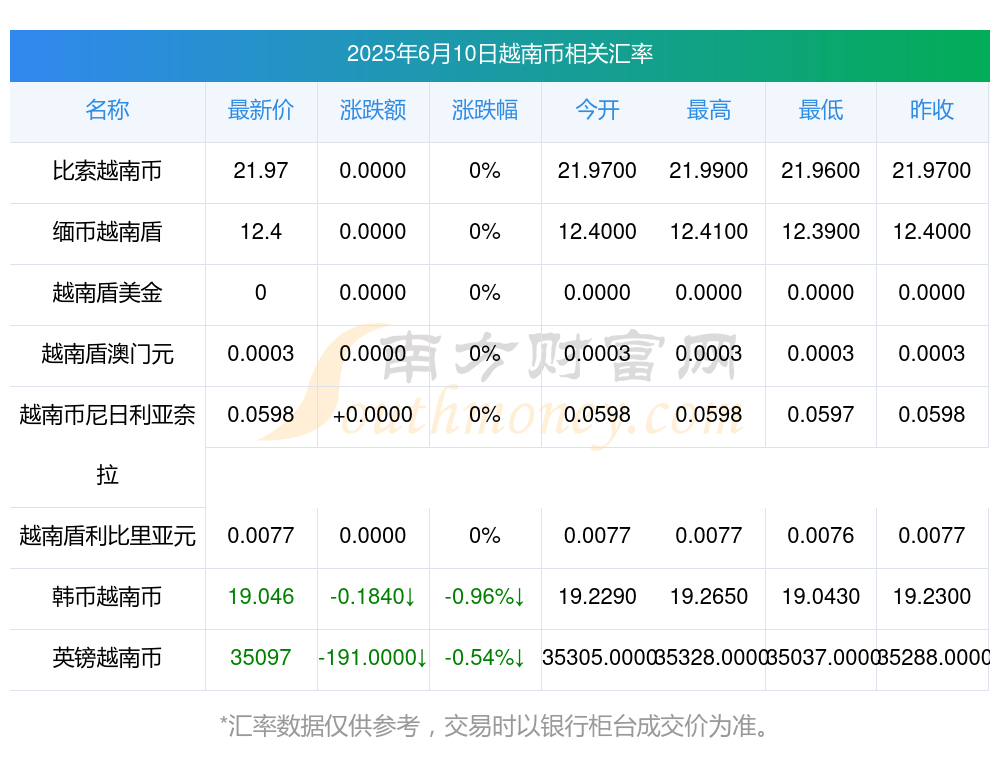Click the 涨跌额 column header
This screenshot has height=757, width=1000.
[x=372, y=110]
